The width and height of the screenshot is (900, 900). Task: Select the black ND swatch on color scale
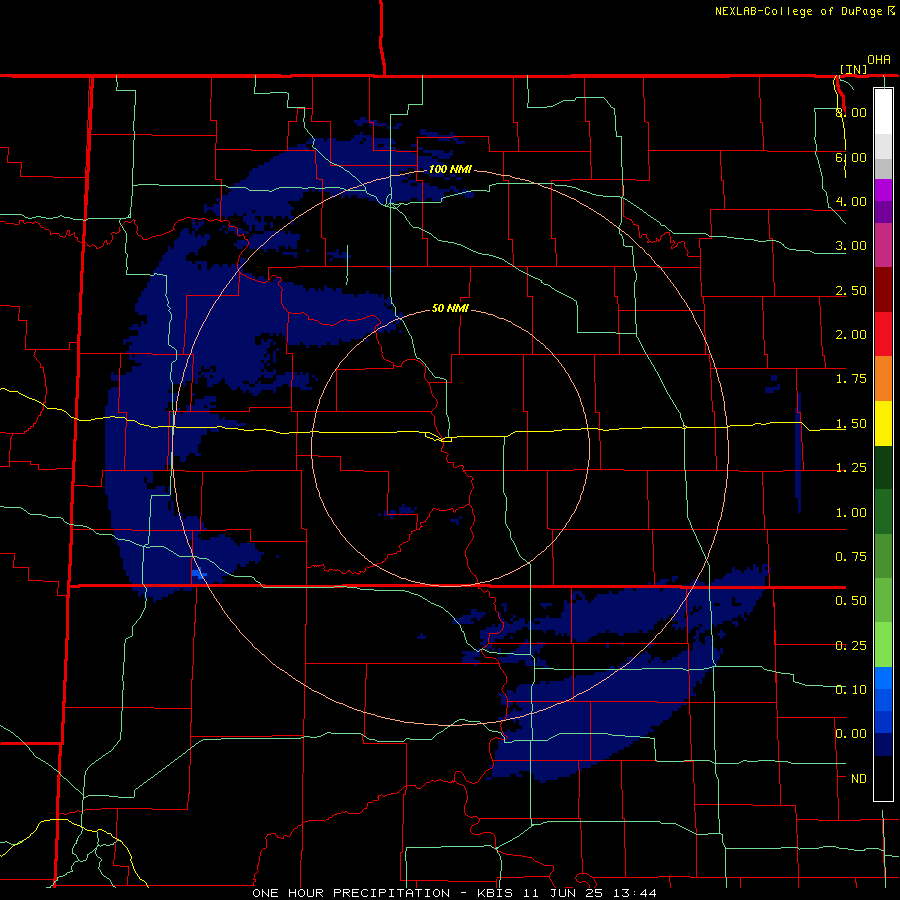point(883,778)
